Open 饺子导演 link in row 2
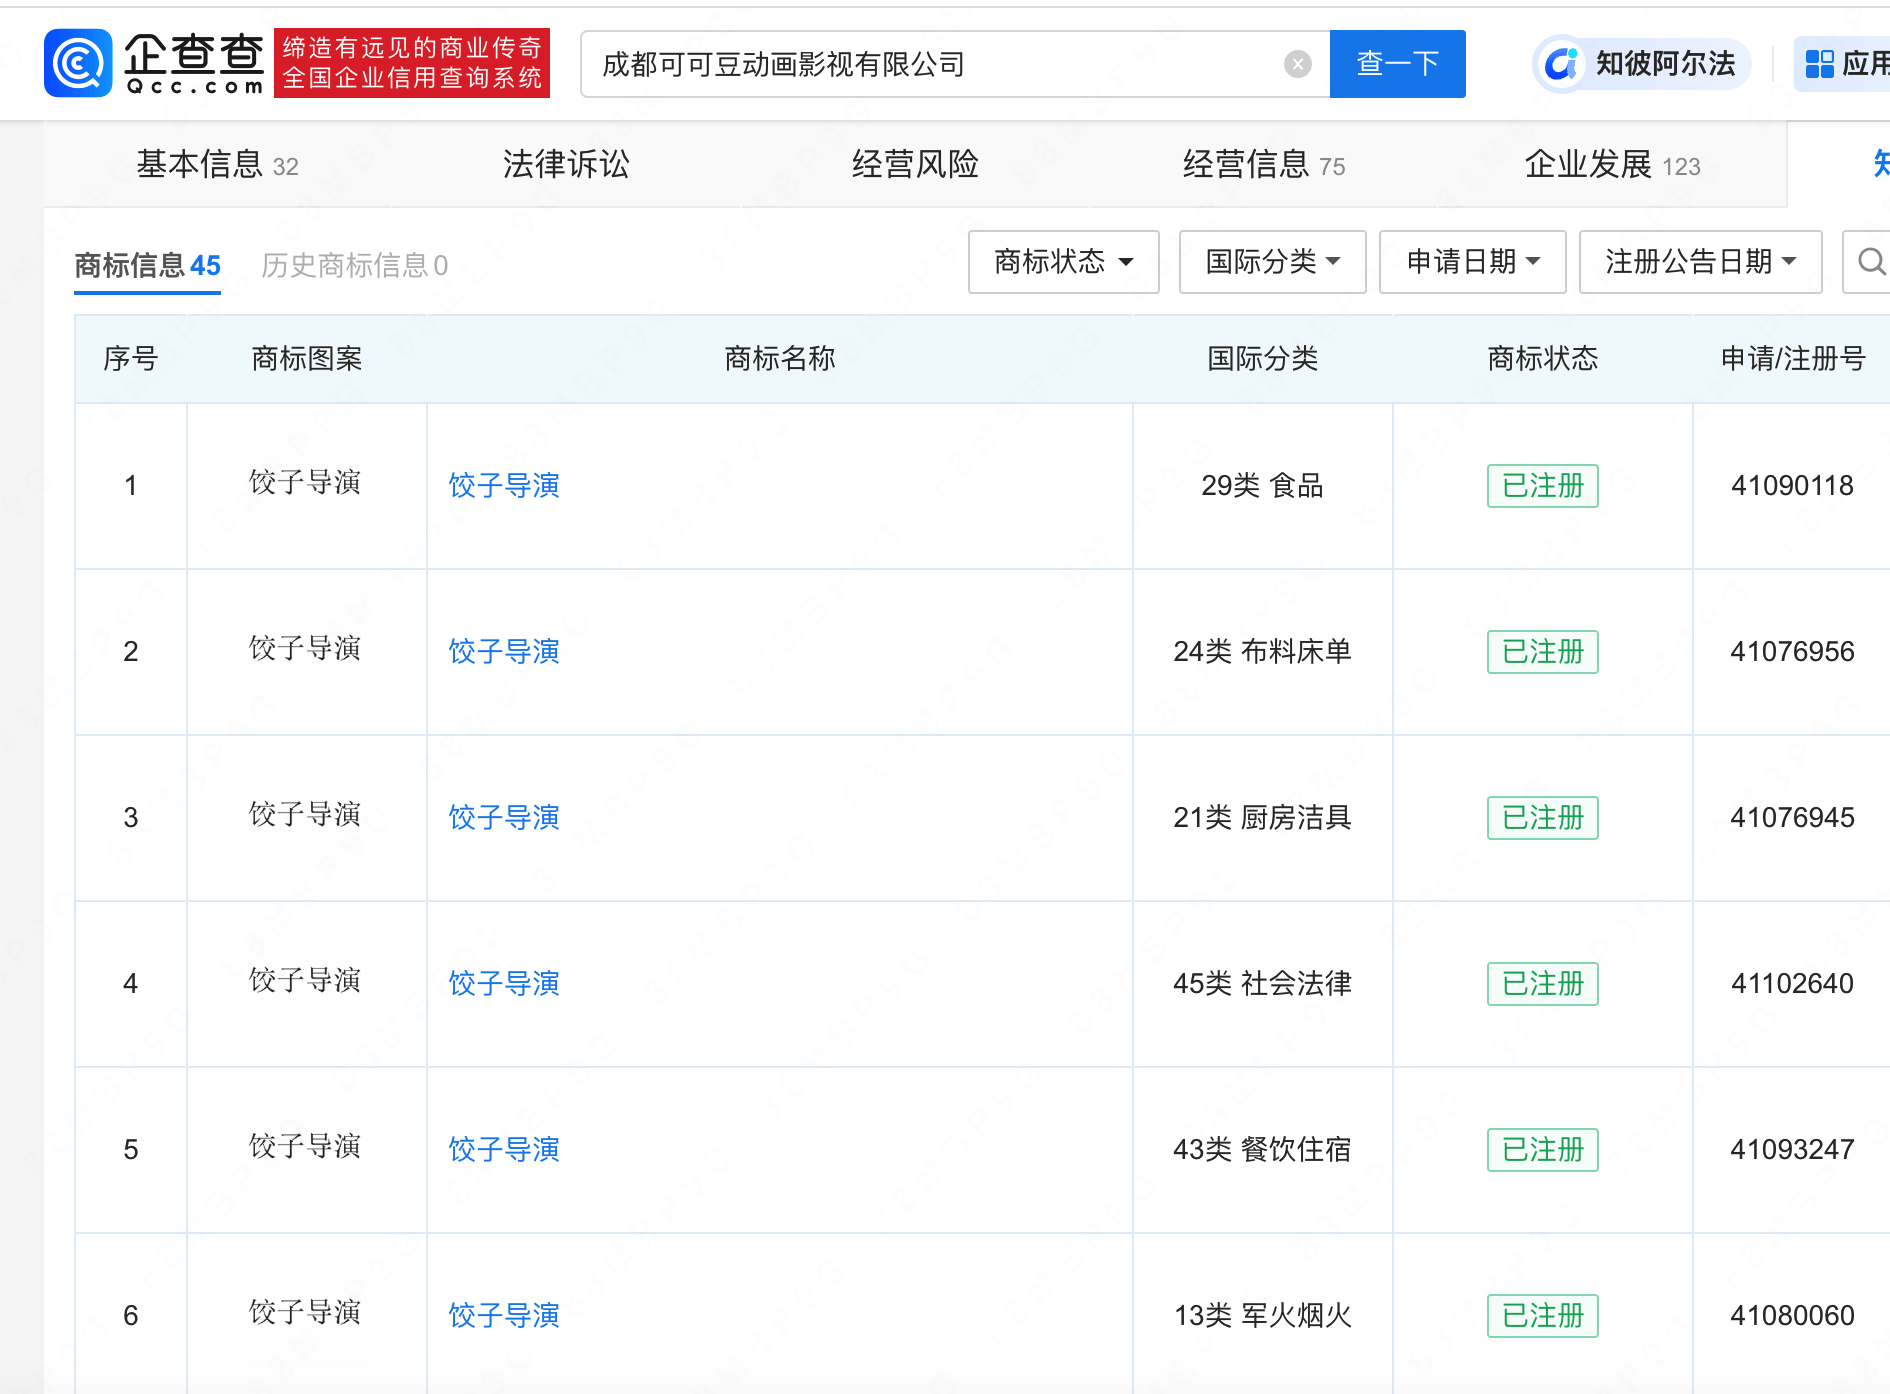The image size is (1890, 1394). click(x=503, y=652)
